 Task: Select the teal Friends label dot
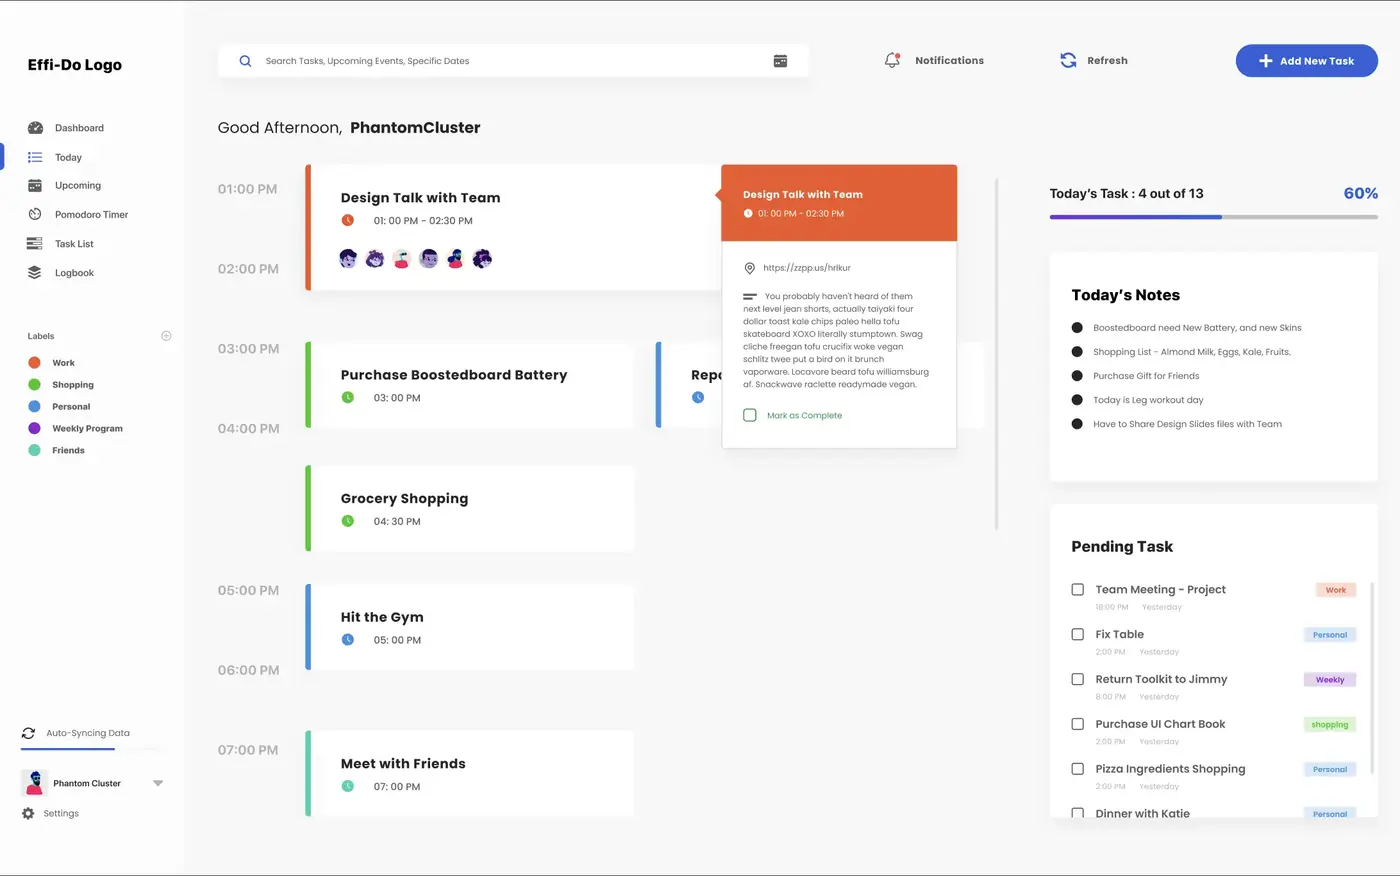tap(34, 450)
